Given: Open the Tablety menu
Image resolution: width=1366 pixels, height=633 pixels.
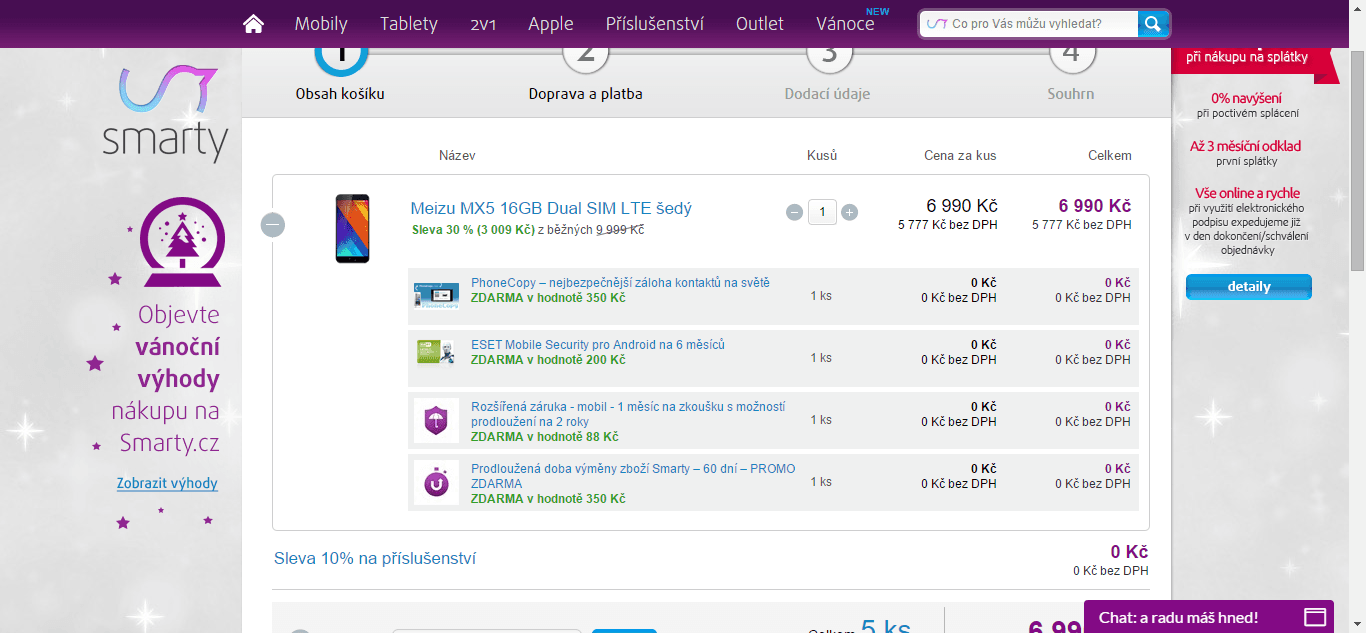Looking at the screenshot, I should (x=409, y=24).
